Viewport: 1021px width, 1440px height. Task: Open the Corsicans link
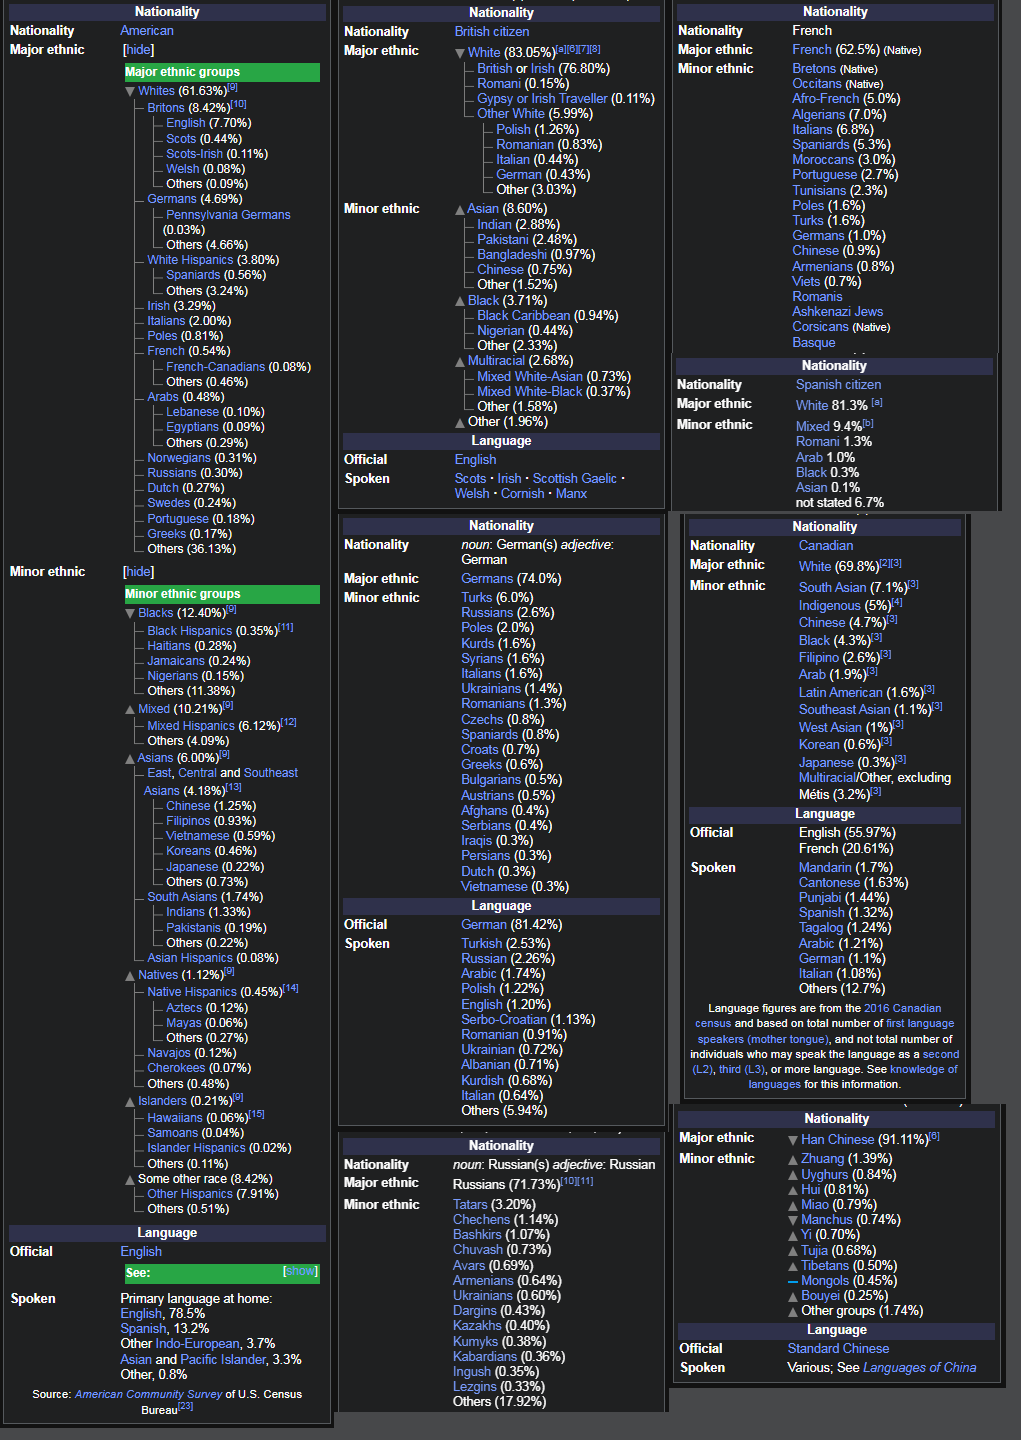tap(821, 327)
